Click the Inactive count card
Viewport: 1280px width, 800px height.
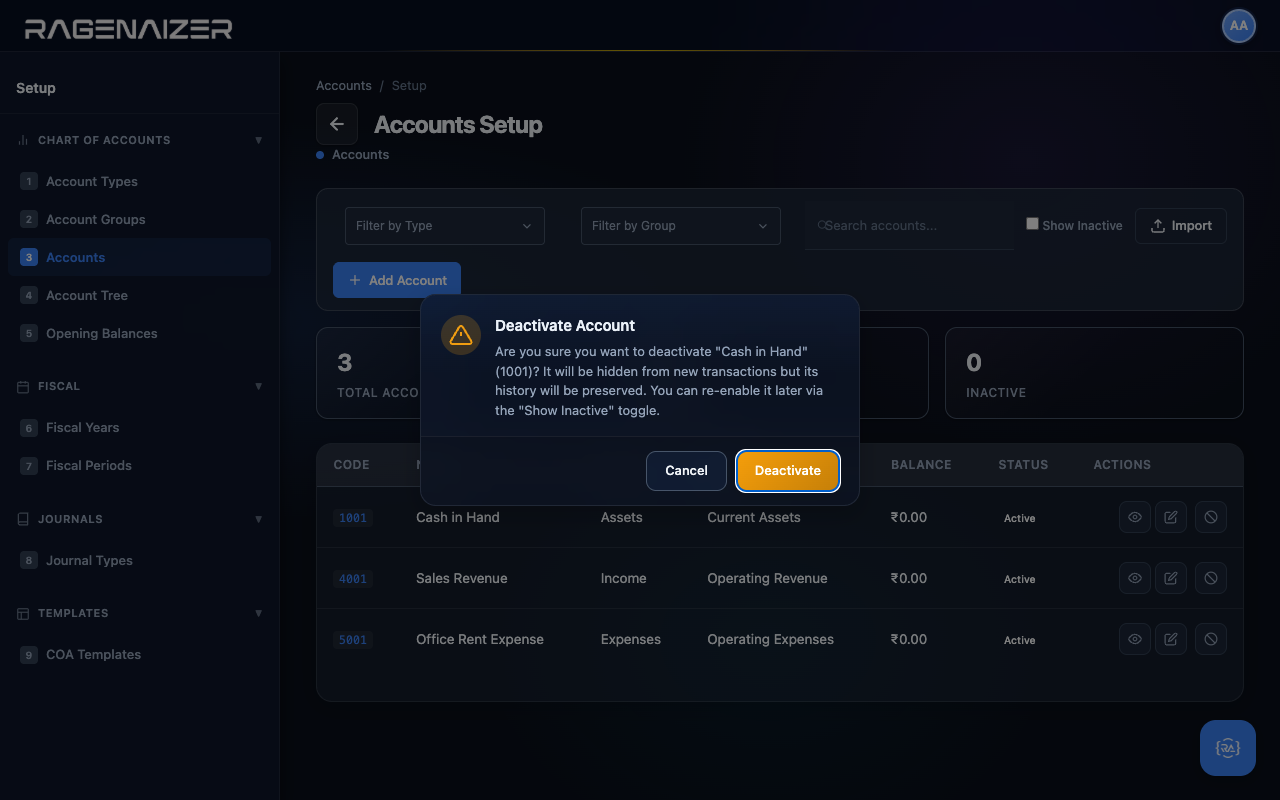(x=1094, y=373)
